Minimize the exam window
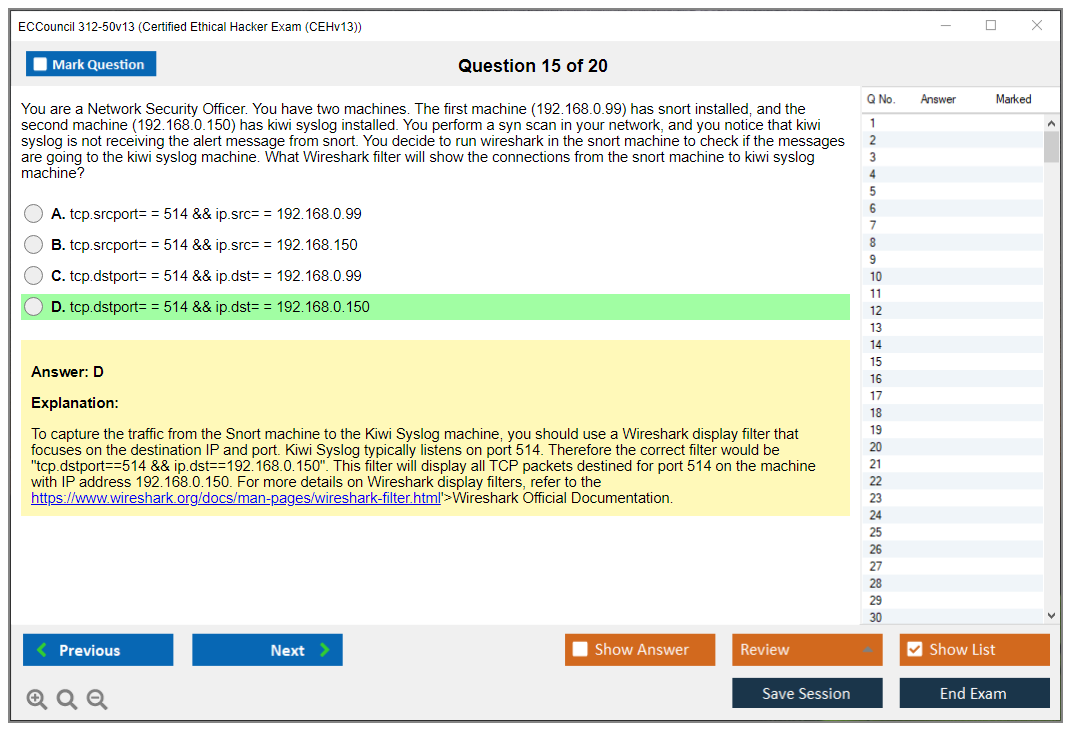Screen dimensions: 1075x735 pyautogui.click(x=946, y=25)
